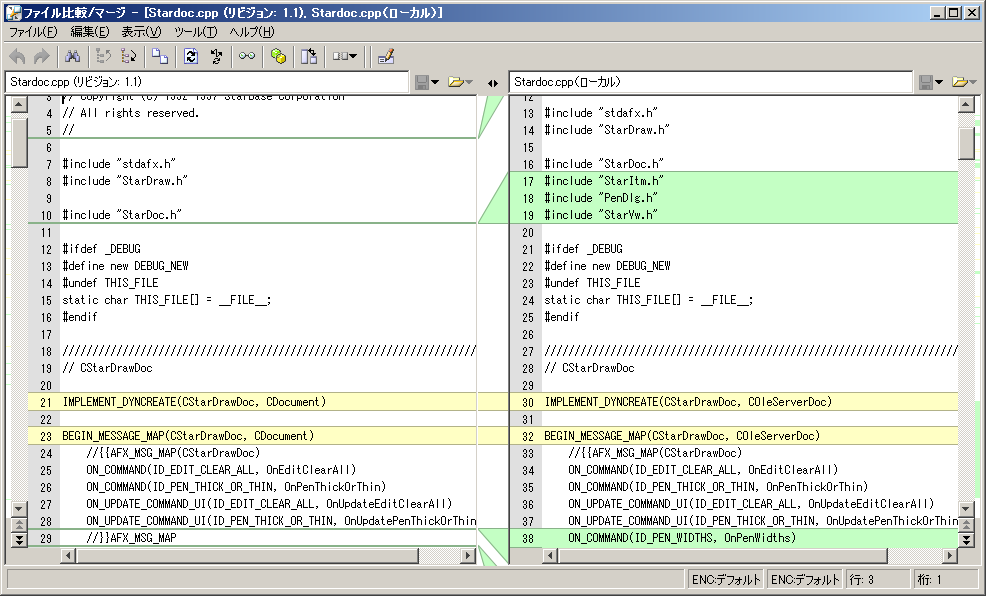This screenshot has width=986, height=596.
Task: Click the green-yellow cubes toolbar icon
Action: (x=278, y=57)
